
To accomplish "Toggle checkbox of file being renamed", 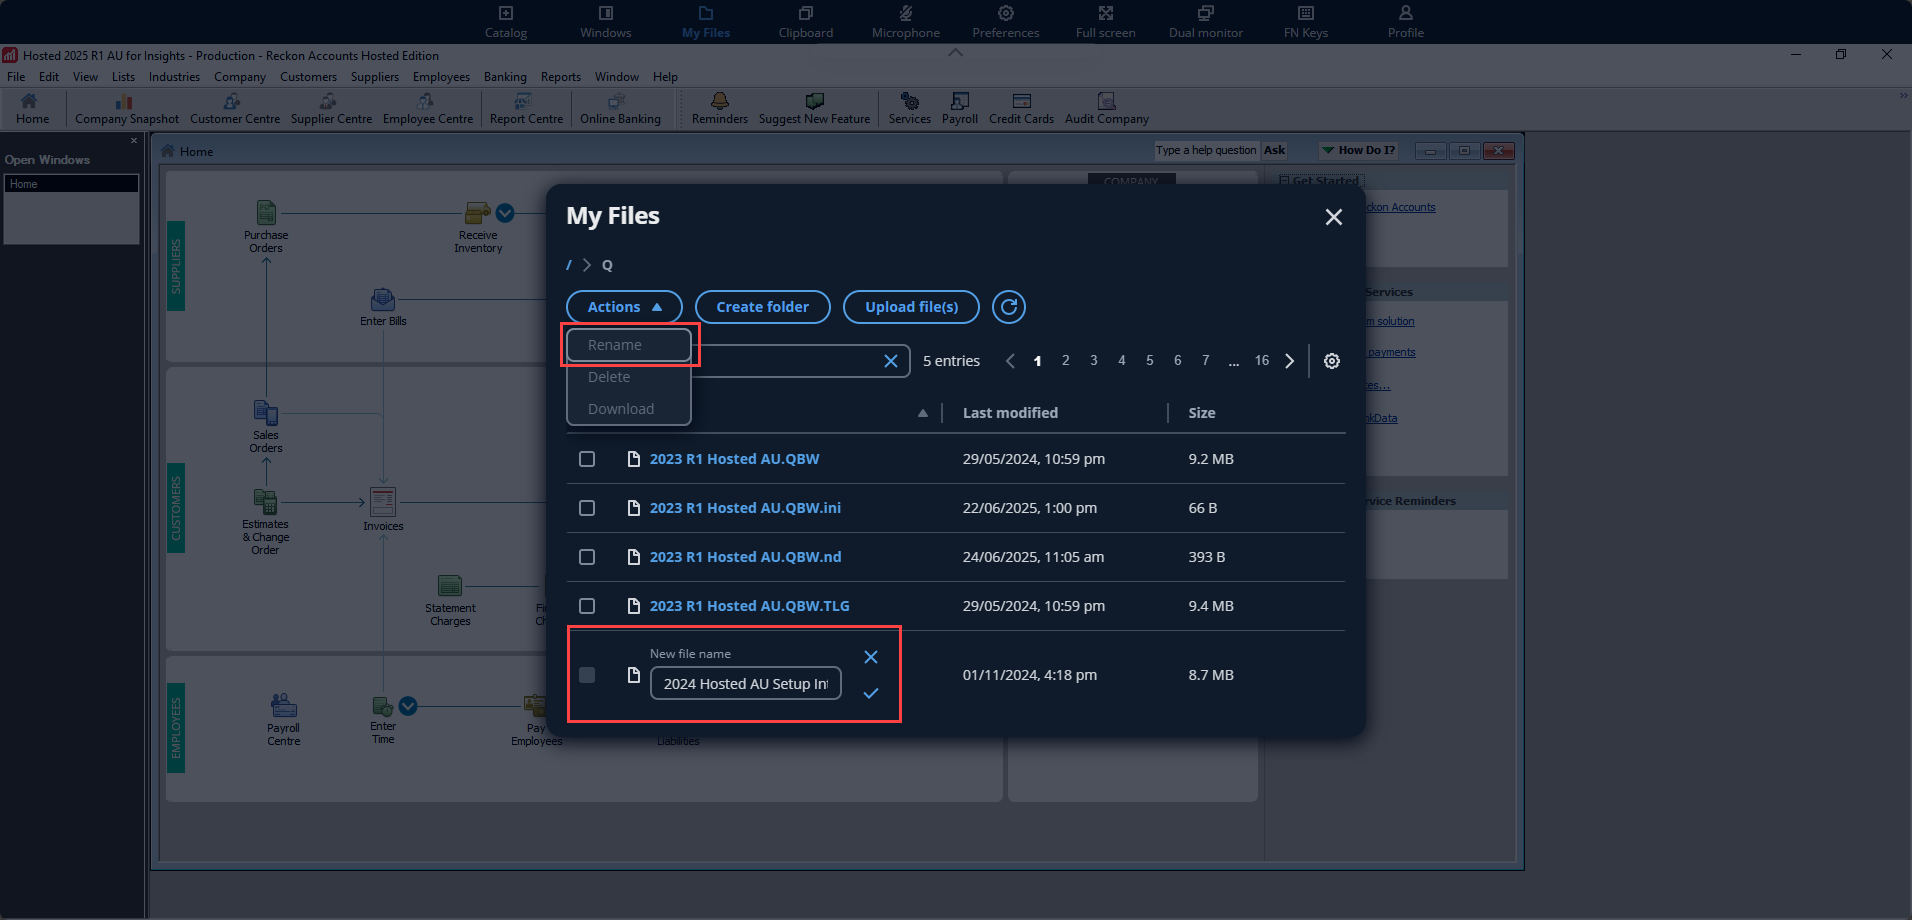I will click(587, 675).
